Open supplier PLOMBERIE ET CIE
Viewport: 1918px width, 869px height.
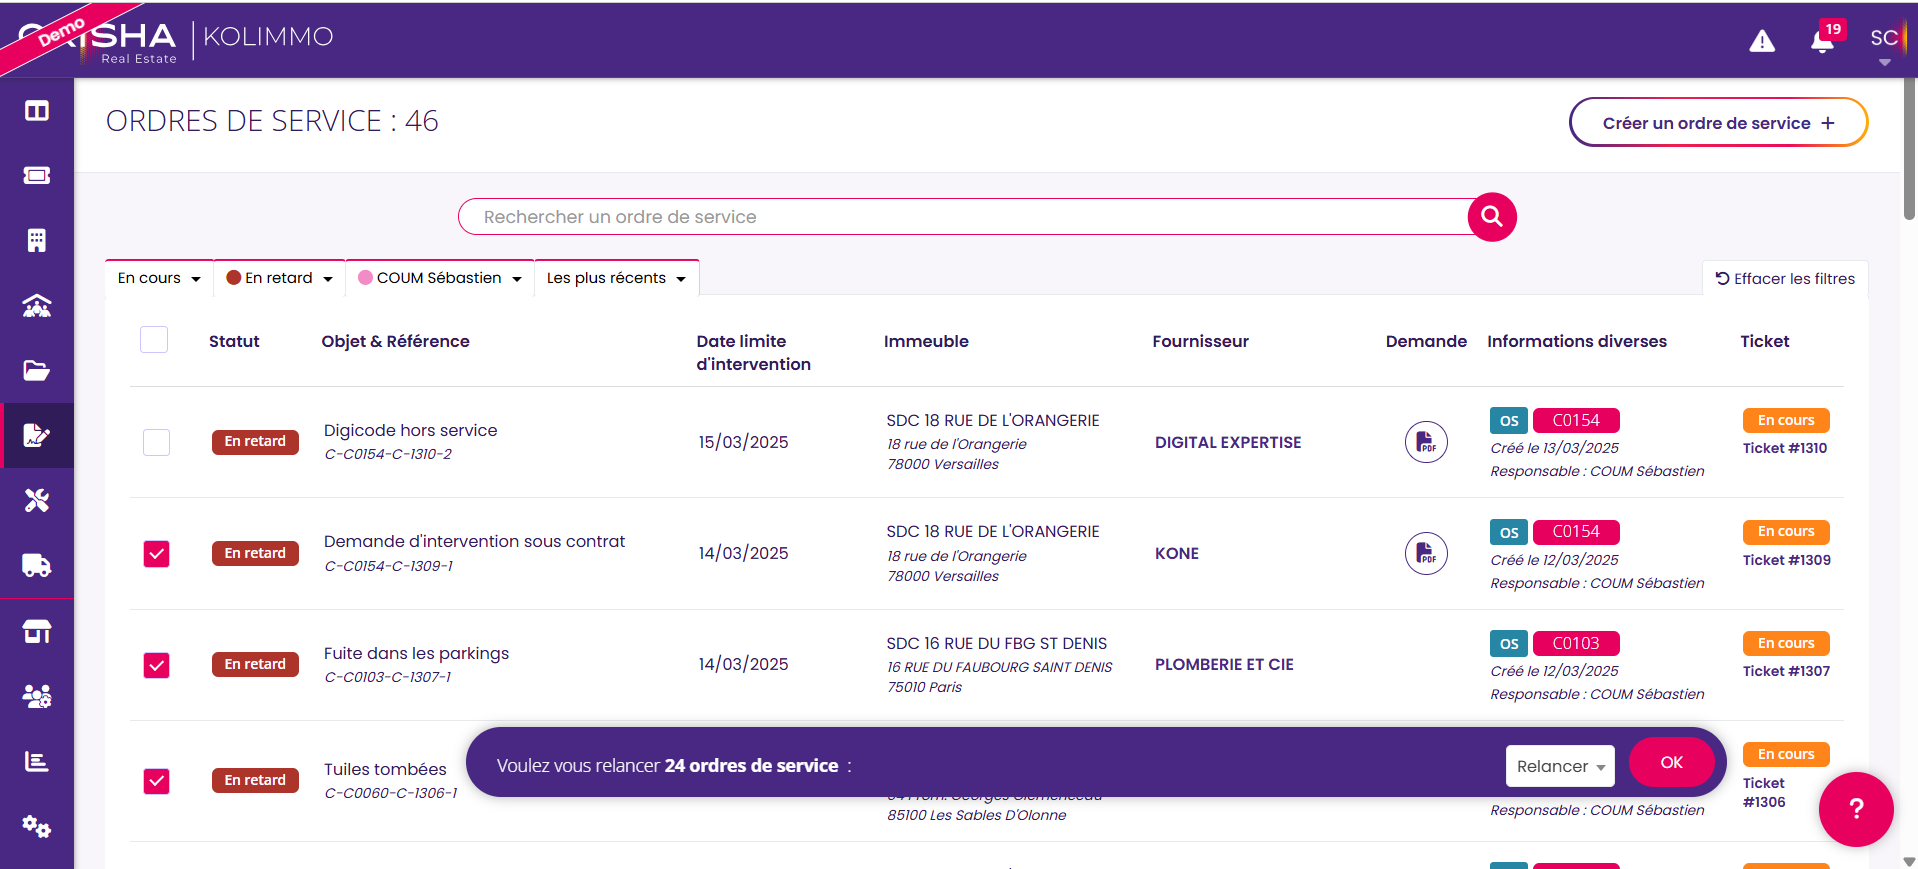click(x=1224, y=664)
